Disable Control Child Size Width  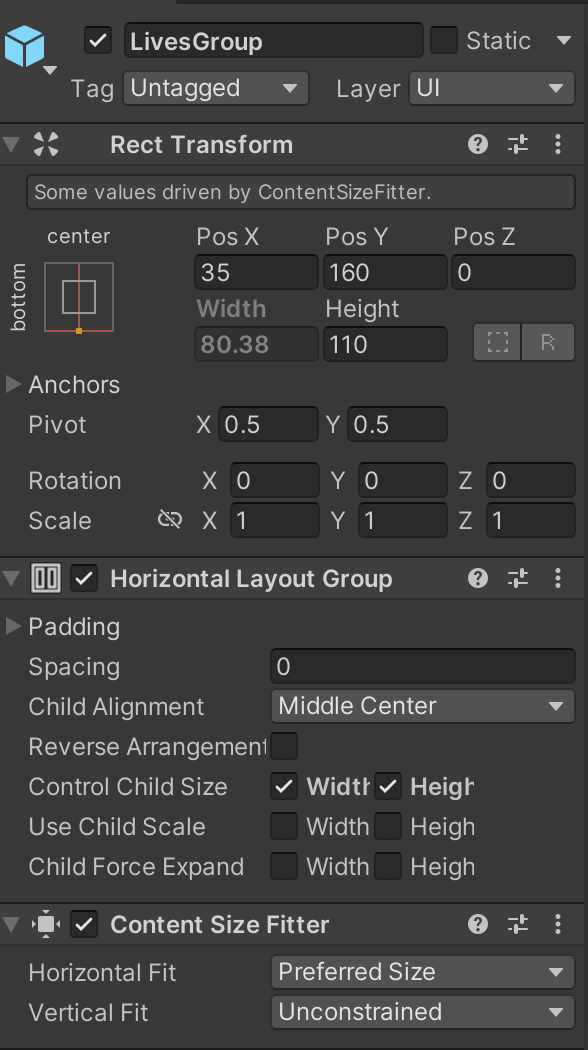(x=284, y=787)
